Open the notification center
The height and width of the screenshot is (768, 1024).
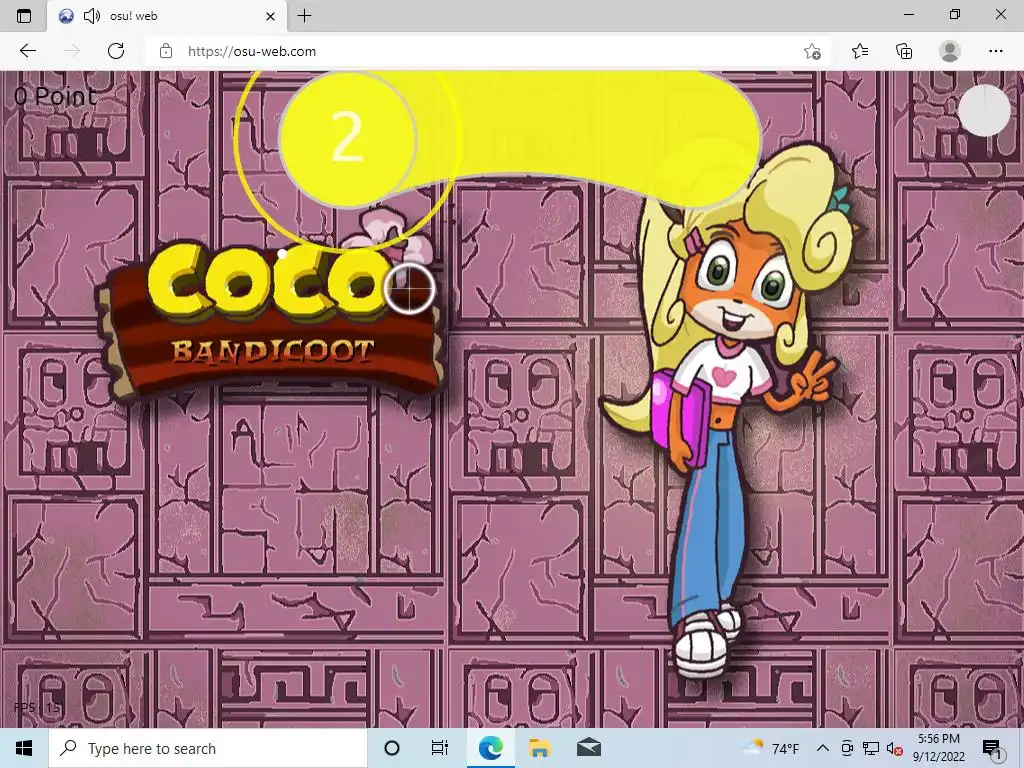(x=992, y=748)
